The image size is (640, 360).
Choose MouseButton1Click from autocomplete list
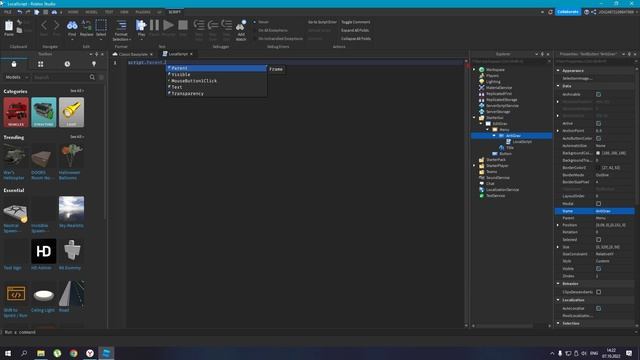point(216,81)
